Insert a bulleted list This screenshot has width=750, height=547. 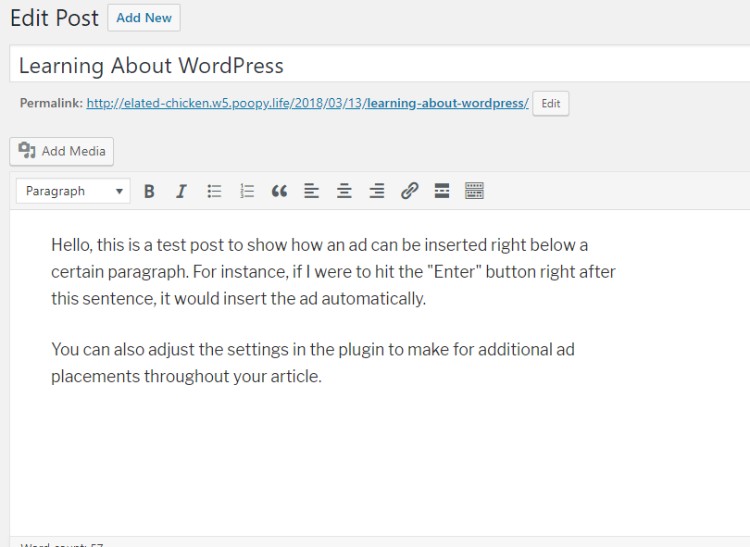pyautogui.click(x=214, y=191)
